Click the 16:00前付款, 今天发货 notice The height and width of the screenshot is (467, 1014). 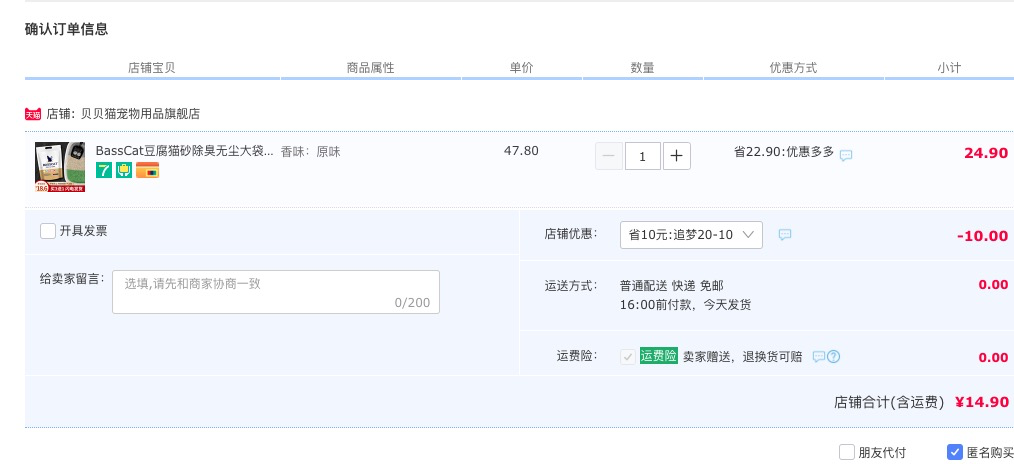coord(685,305)
